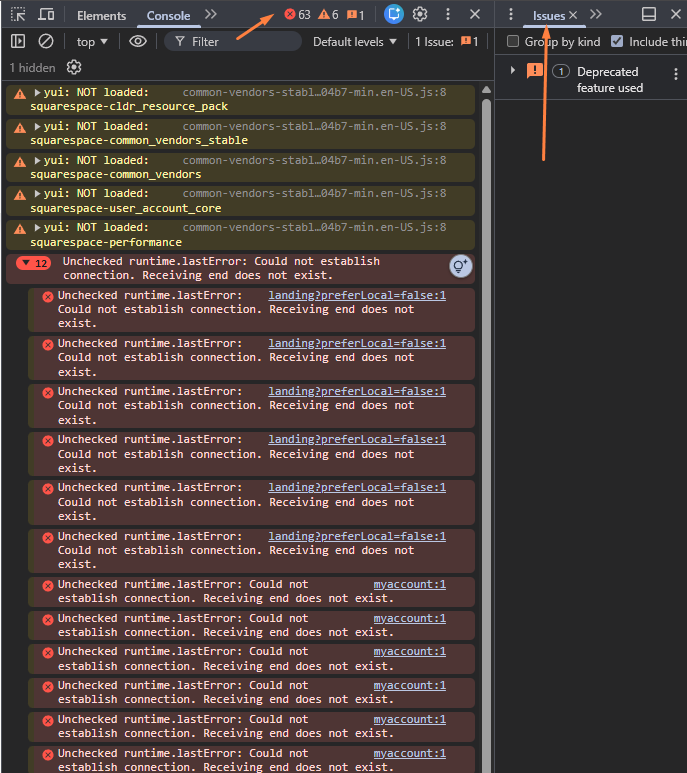Uncheck the Include third-party checkbox

[617, 42]
